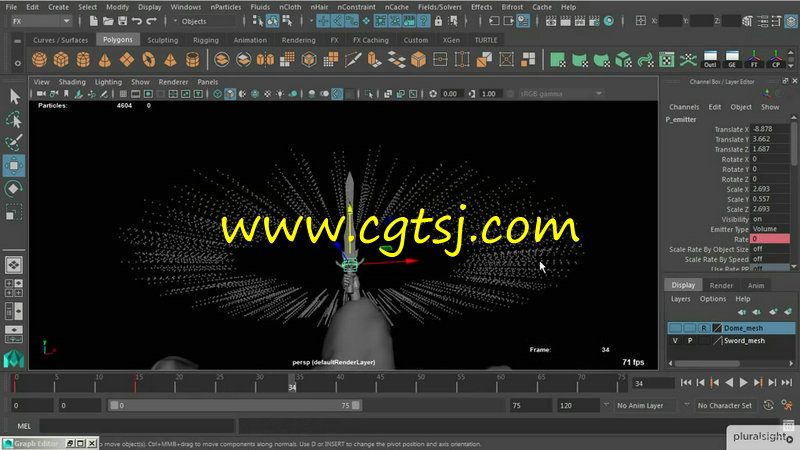Activate the Lasso Select tool
The width and height of the screenshot is (800, 450).
coord(14,119)
